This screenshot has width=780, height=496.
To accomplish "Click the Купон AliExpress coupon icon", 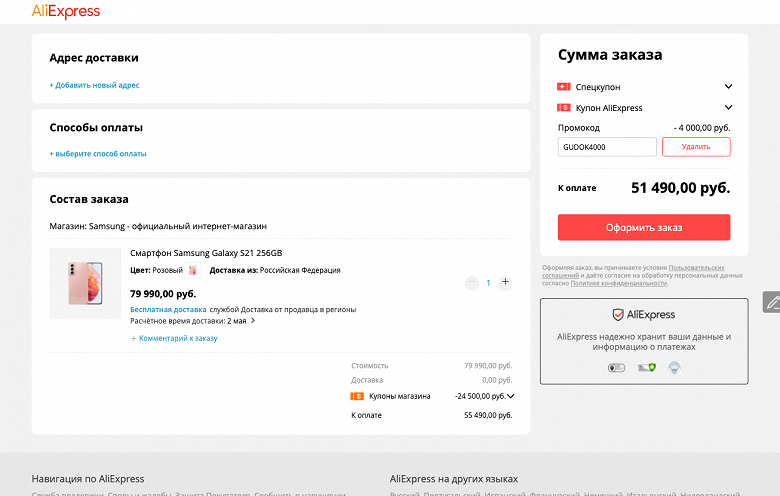I will click(564, 107).
